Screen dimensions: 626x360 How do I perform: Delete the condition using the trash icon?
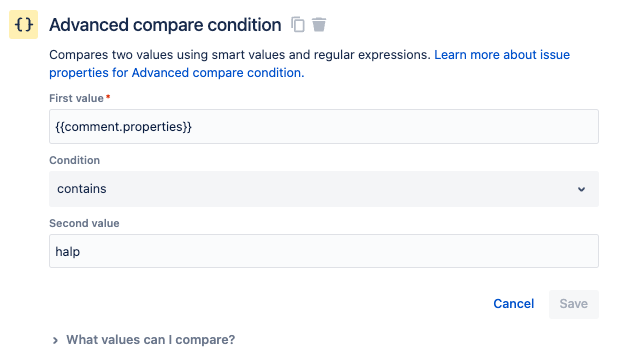pos(319,25)
